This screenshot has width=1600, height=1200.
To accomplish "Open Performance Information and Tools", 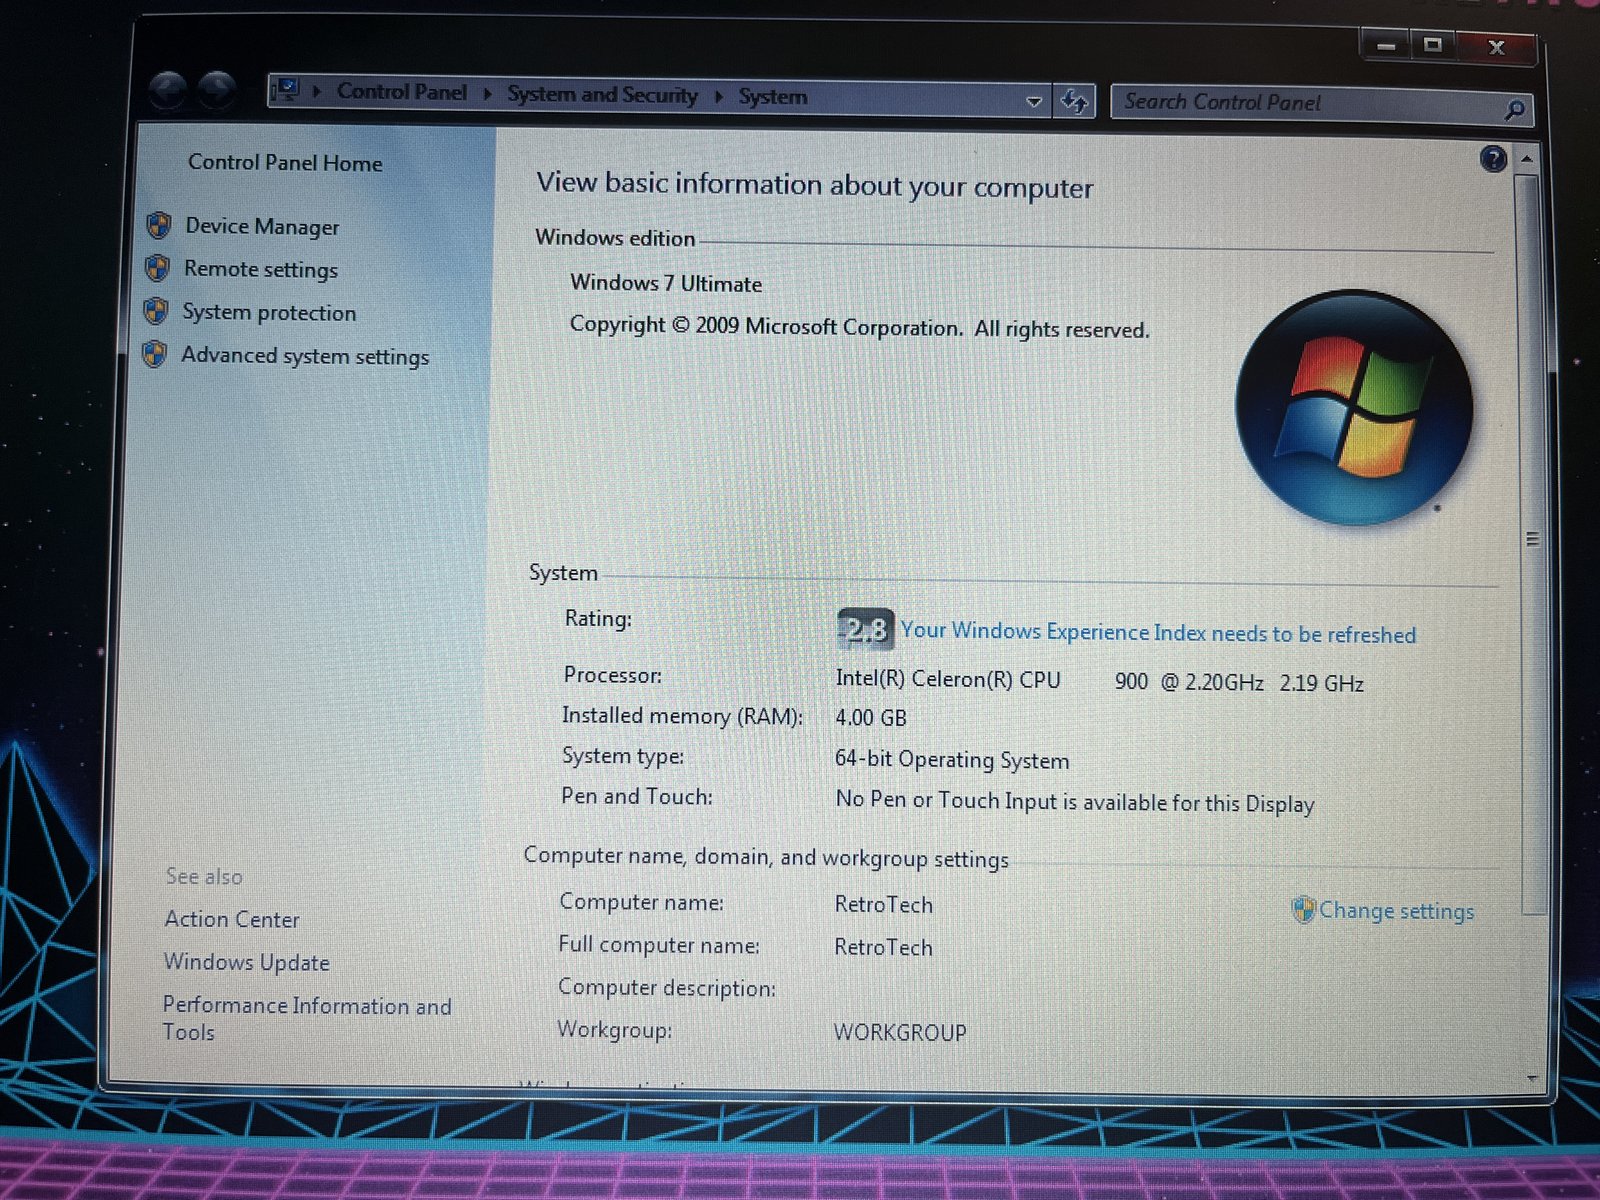I will (307, 1018).
